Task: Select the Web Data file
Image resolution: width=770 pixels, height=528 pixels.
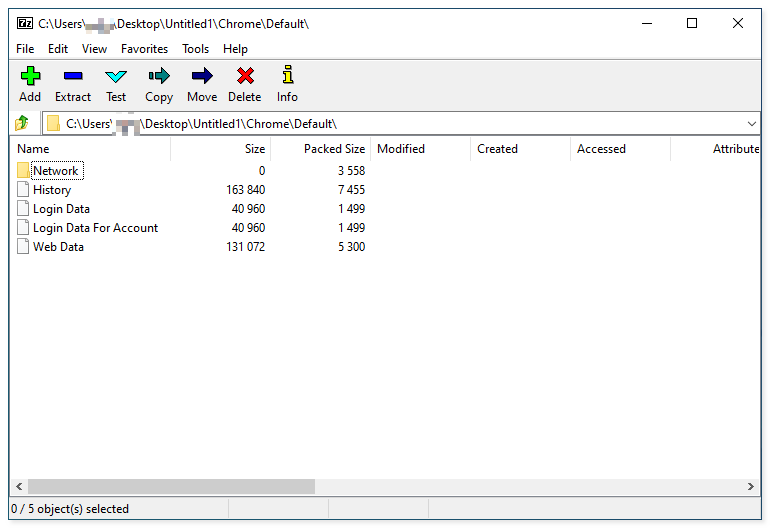Action: coord(58,247)
